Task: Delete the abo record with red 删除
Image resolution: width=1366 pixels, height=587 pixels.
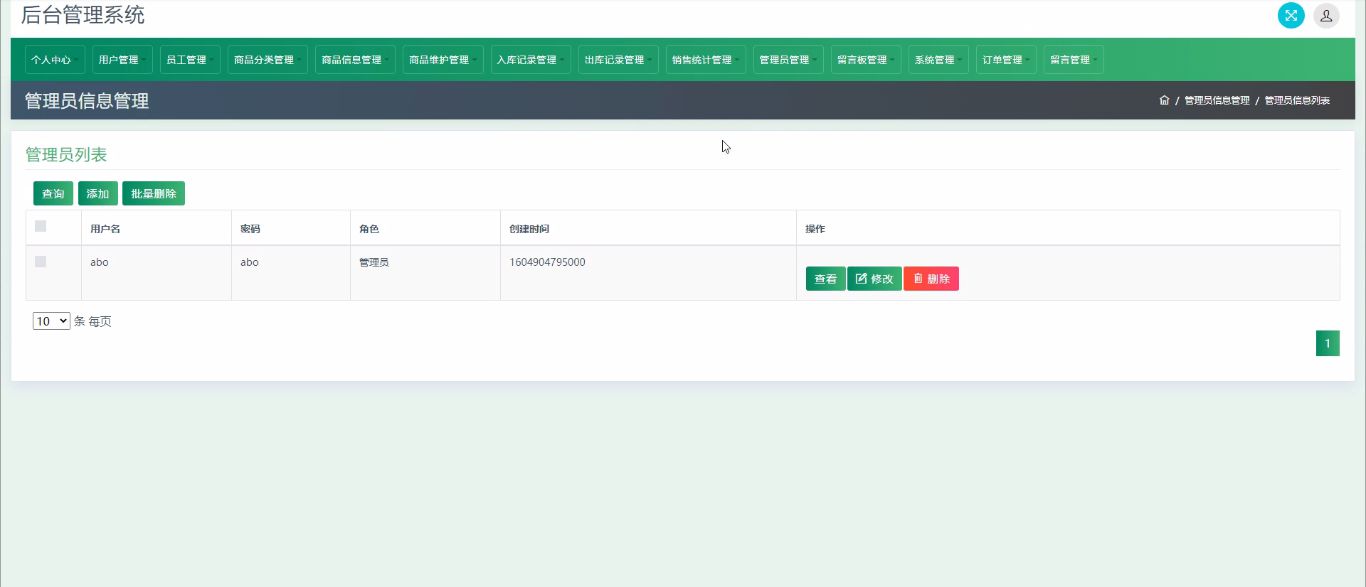Action: [931, 279]
